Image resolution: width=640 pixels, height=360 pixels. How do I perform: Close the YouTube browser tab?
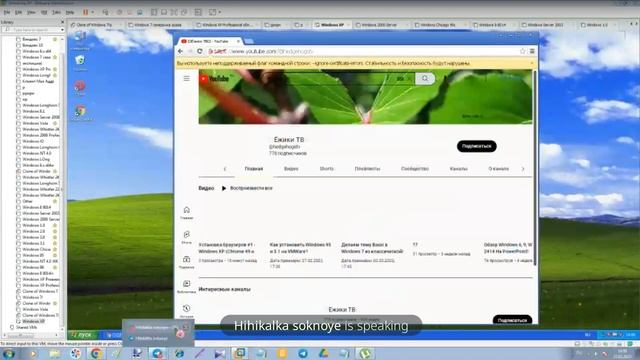coord(238,41)
